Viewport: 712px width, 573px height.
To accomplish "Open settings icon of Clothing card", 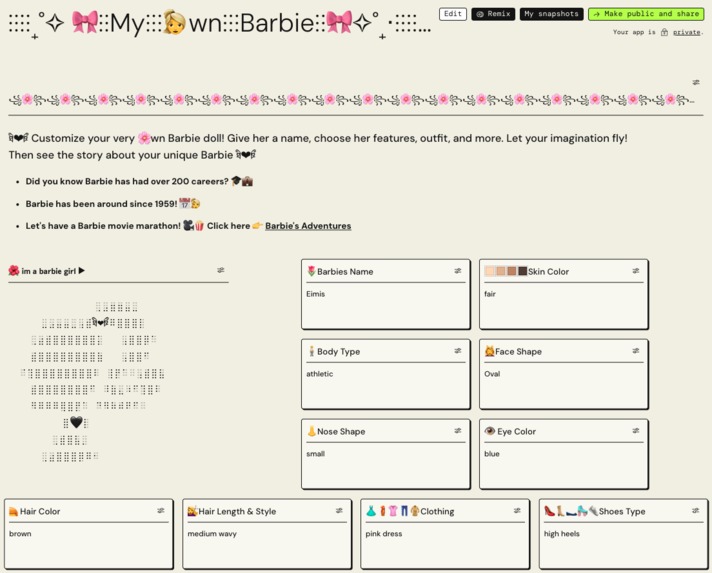I will 517,511.
